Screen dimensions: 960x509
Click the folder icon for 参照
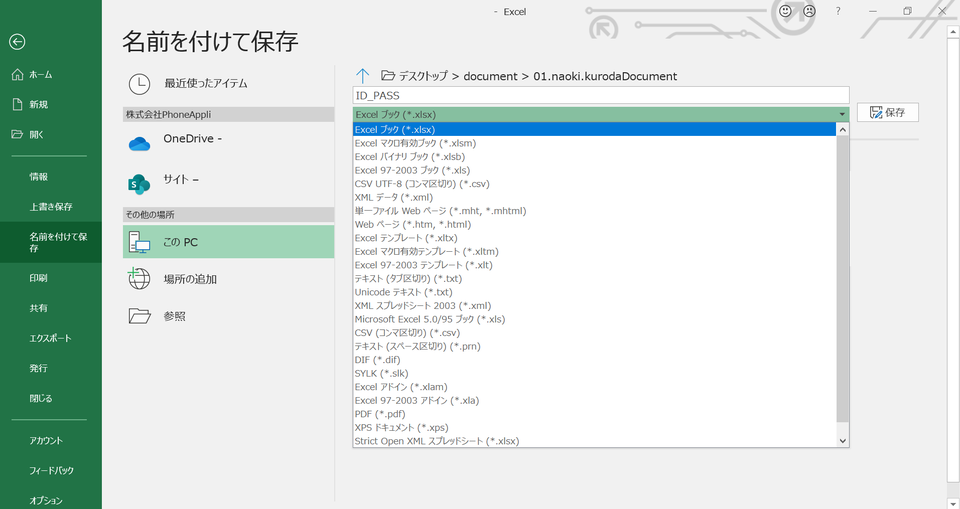[x=140, y=316]
